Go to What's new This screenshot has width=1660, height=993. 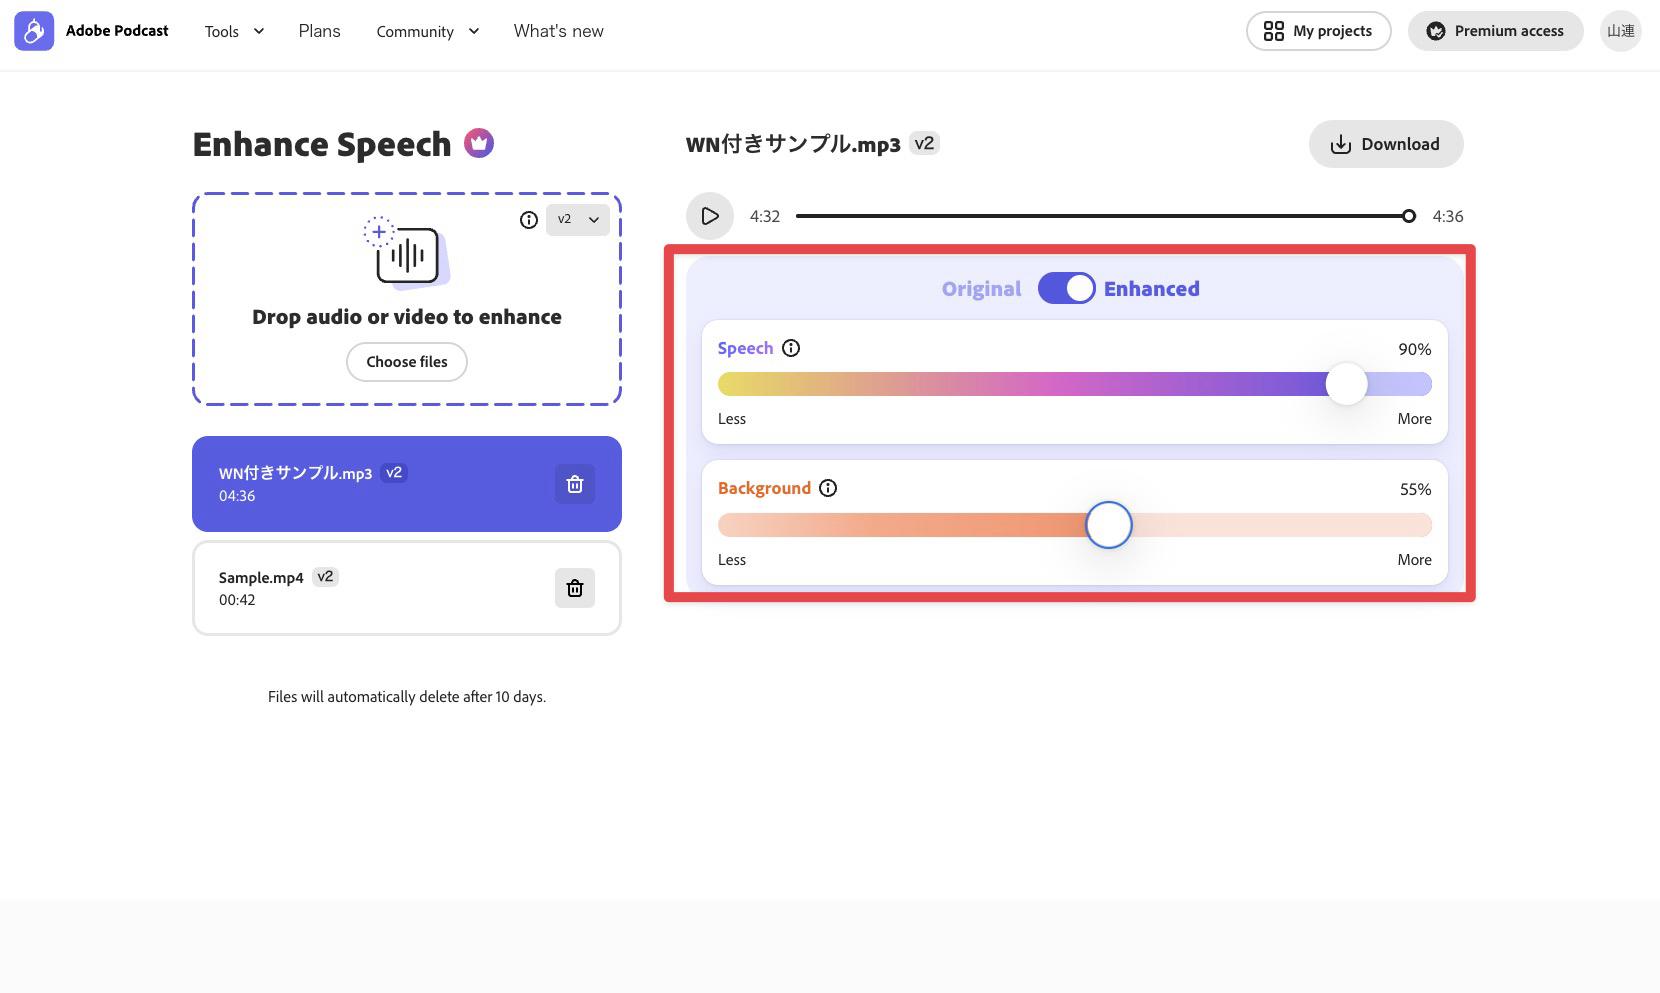click(x=558, y=31)
